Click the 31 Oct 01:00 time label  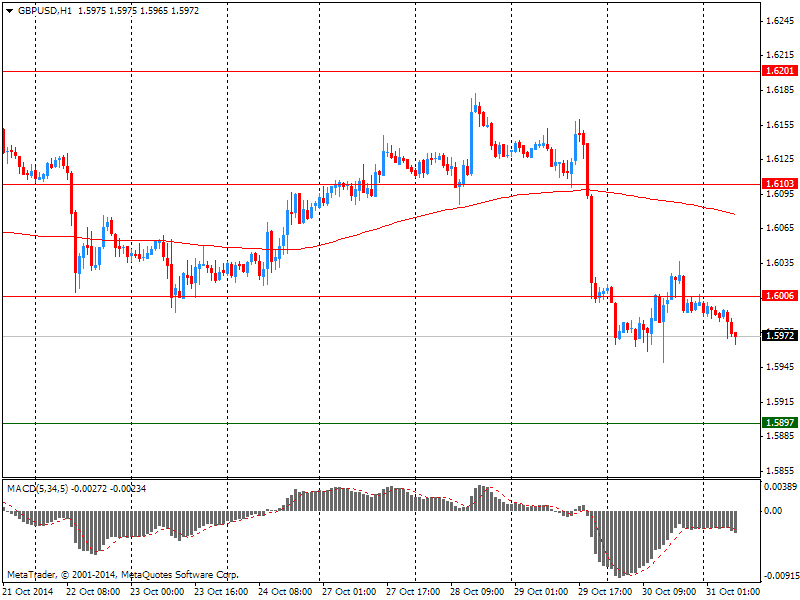point(733,592)
